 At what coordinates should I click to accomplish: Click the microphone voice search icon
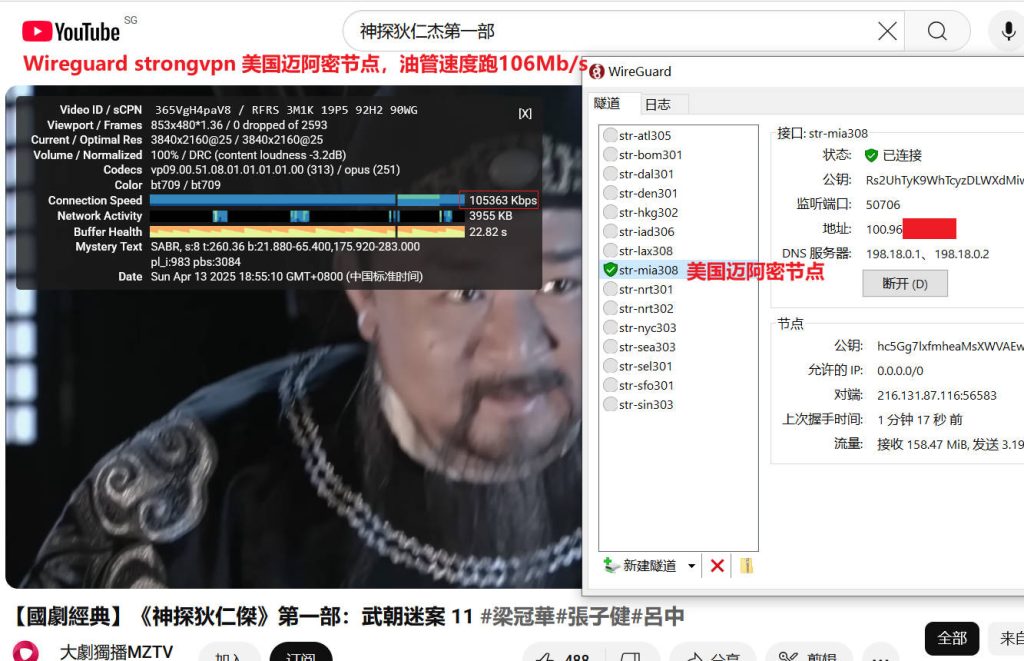pos(1007,32)
